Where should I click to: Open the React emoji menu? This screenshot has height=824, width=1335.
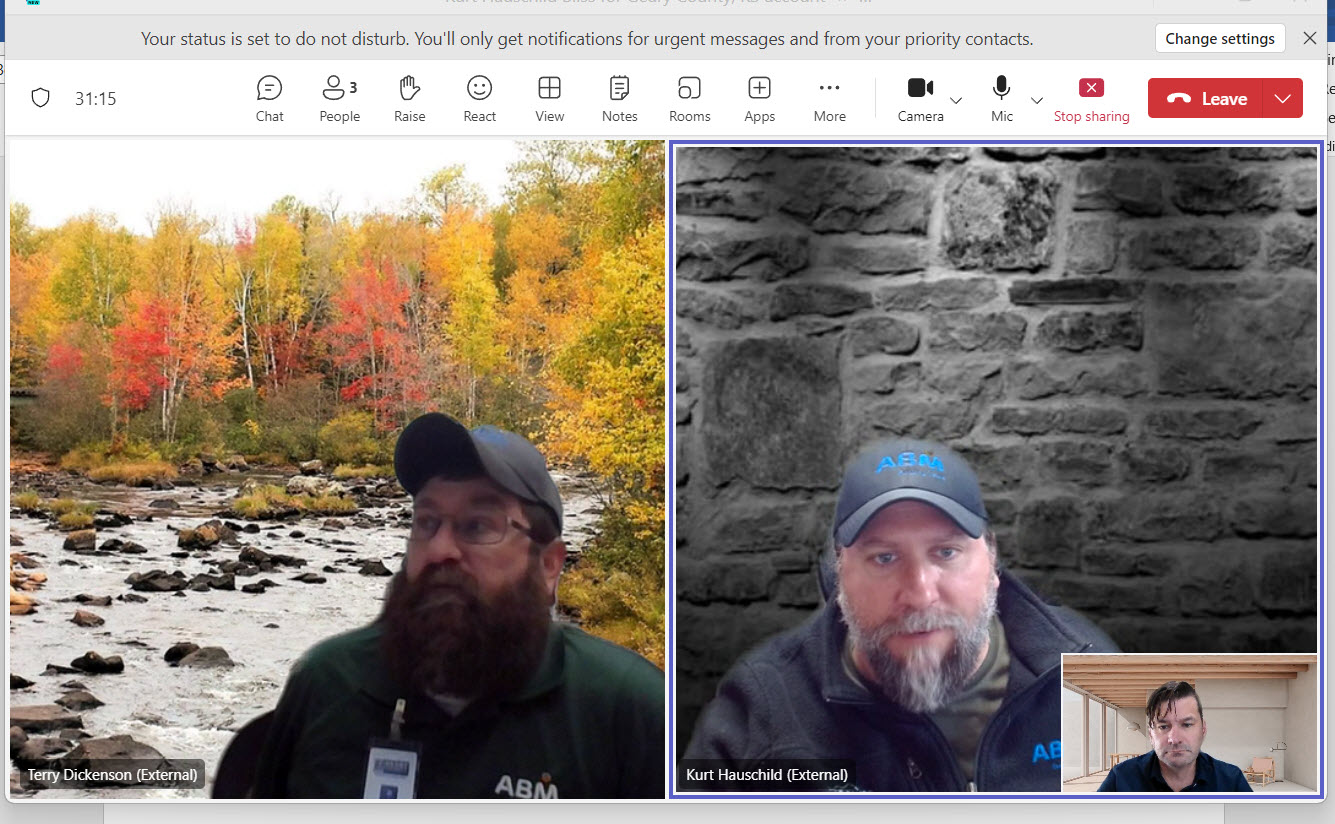tap(479, 99)
